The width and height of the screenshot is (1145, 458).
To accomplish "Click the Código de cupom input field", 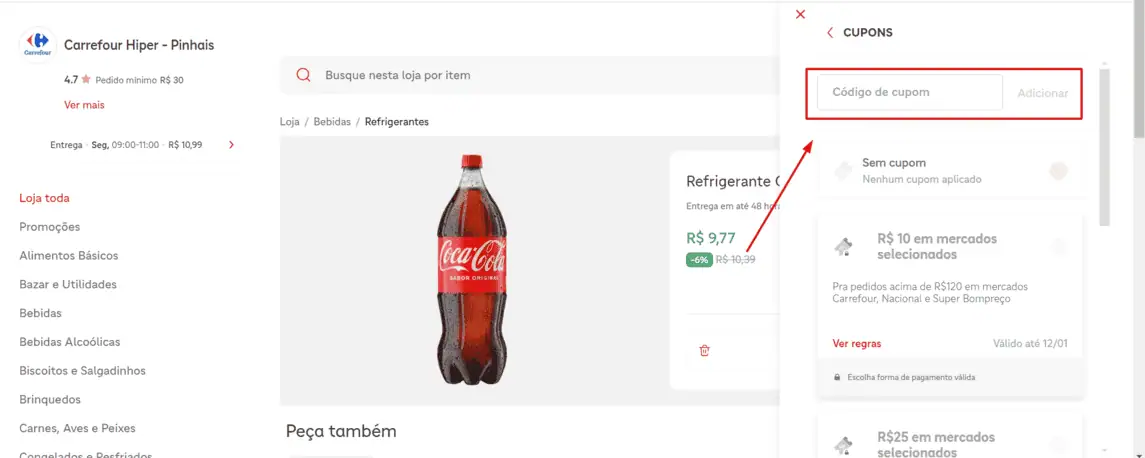I will point(909,92).
